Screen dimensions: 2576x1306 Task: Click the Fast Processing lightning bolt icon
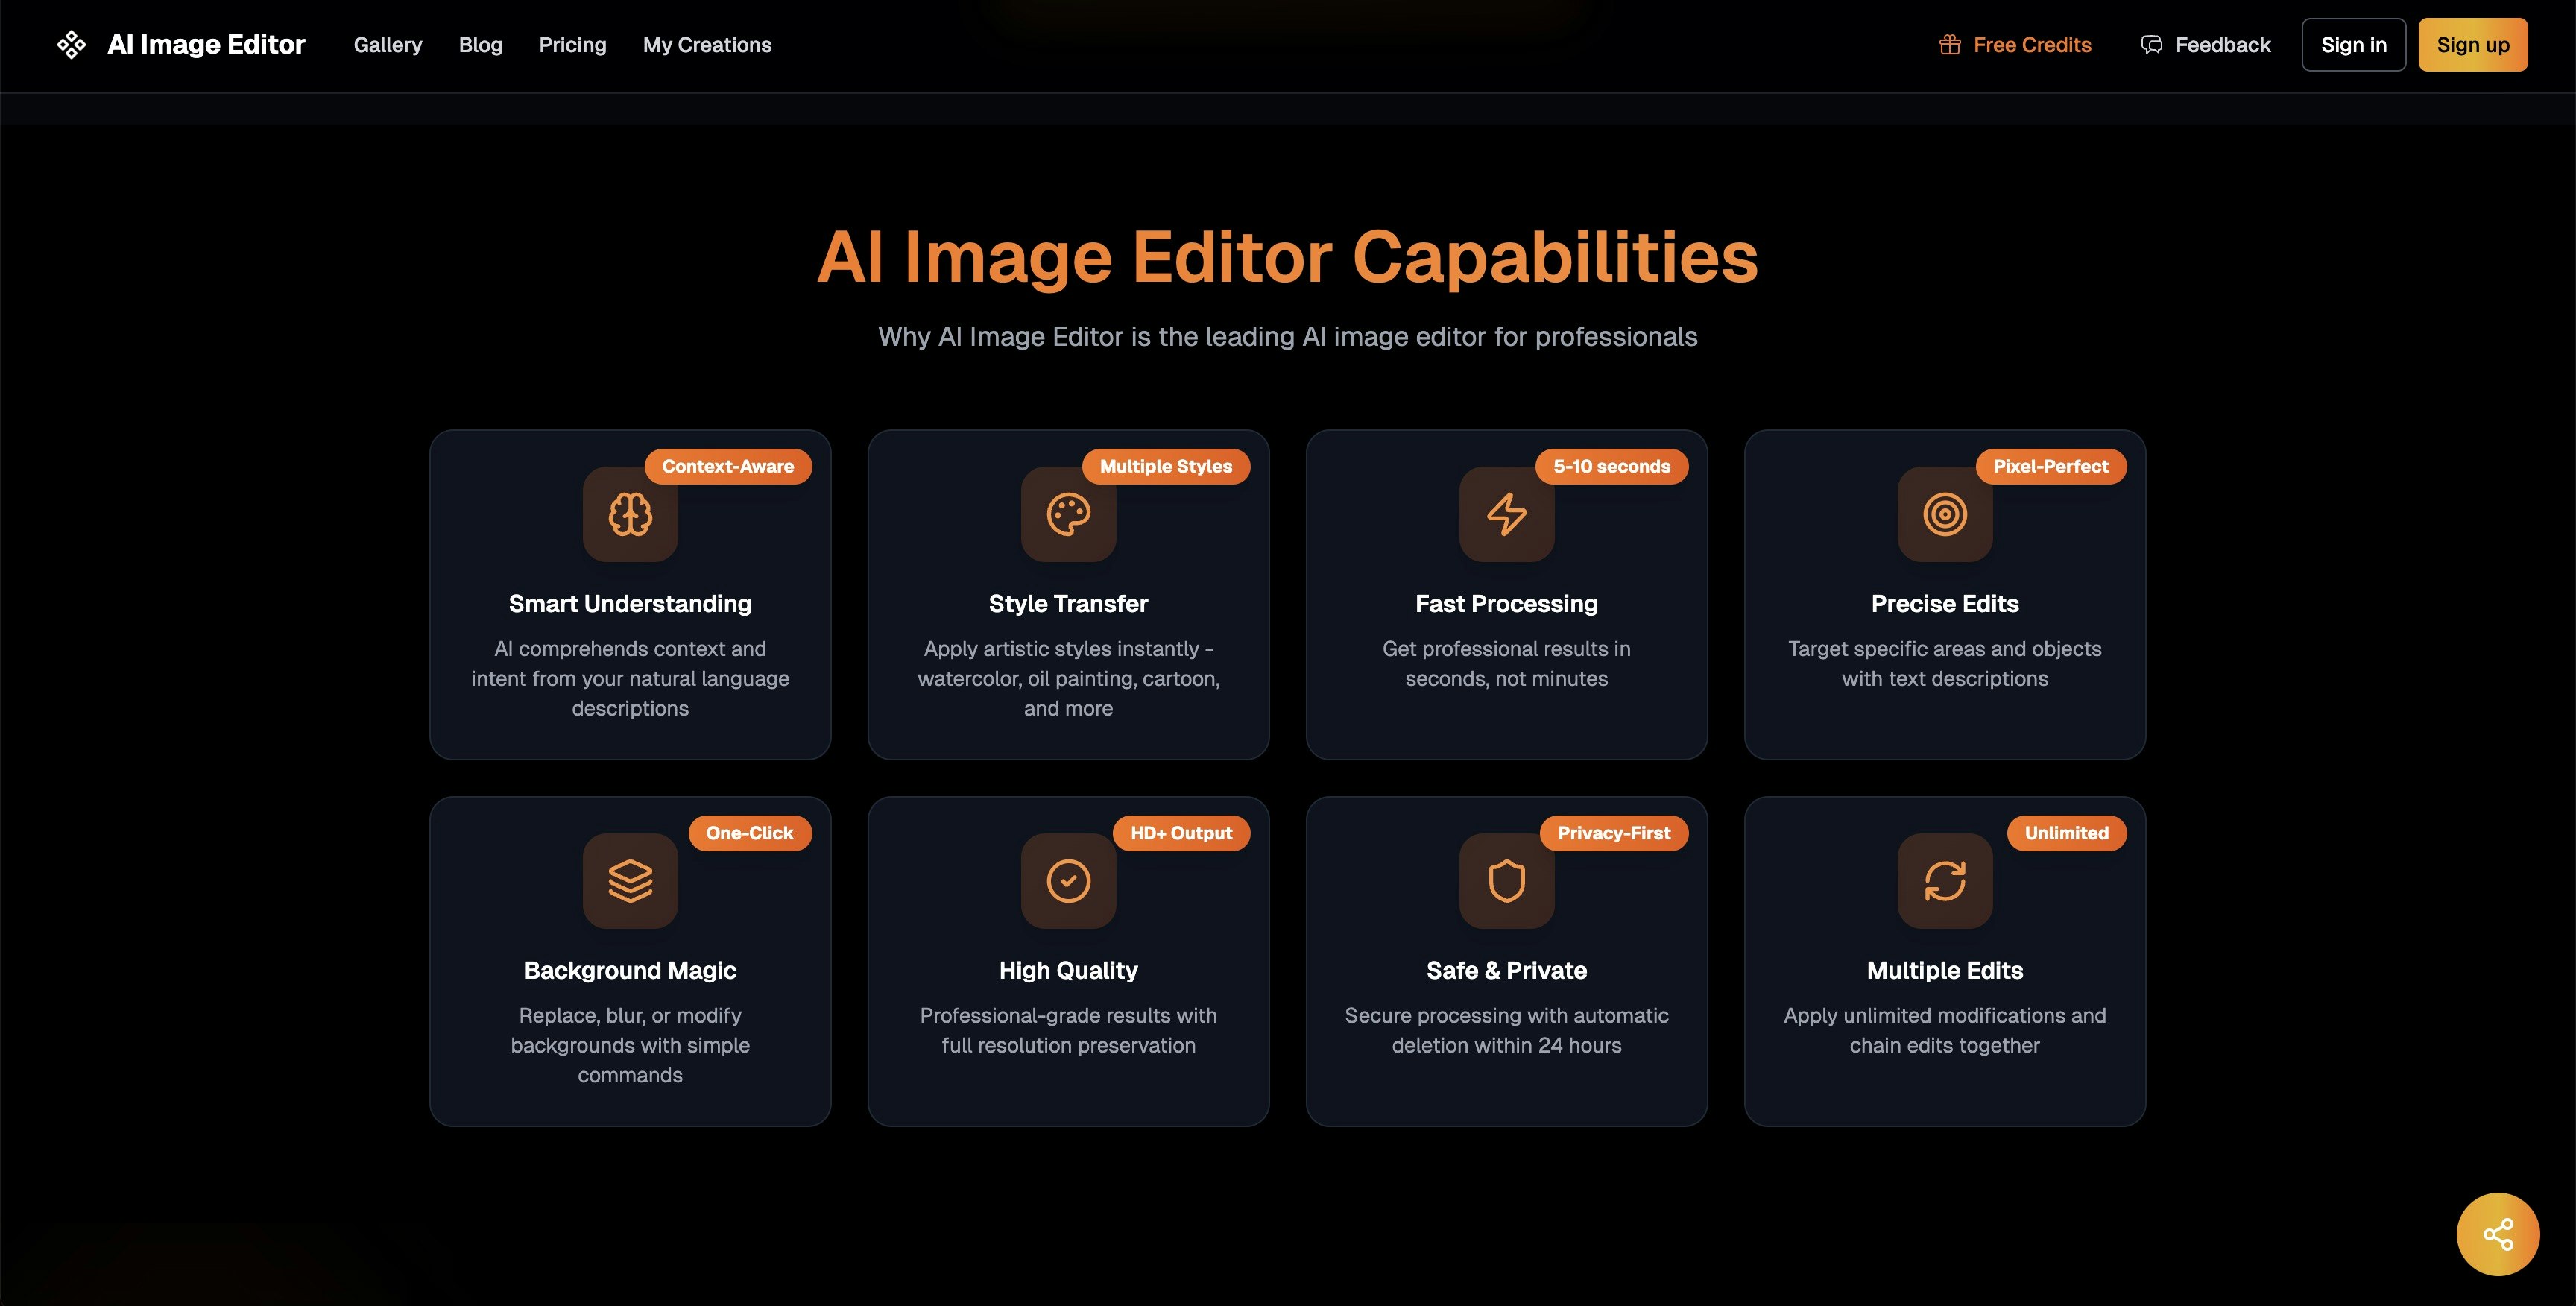pyautogui.click(x=1506, y=515)
